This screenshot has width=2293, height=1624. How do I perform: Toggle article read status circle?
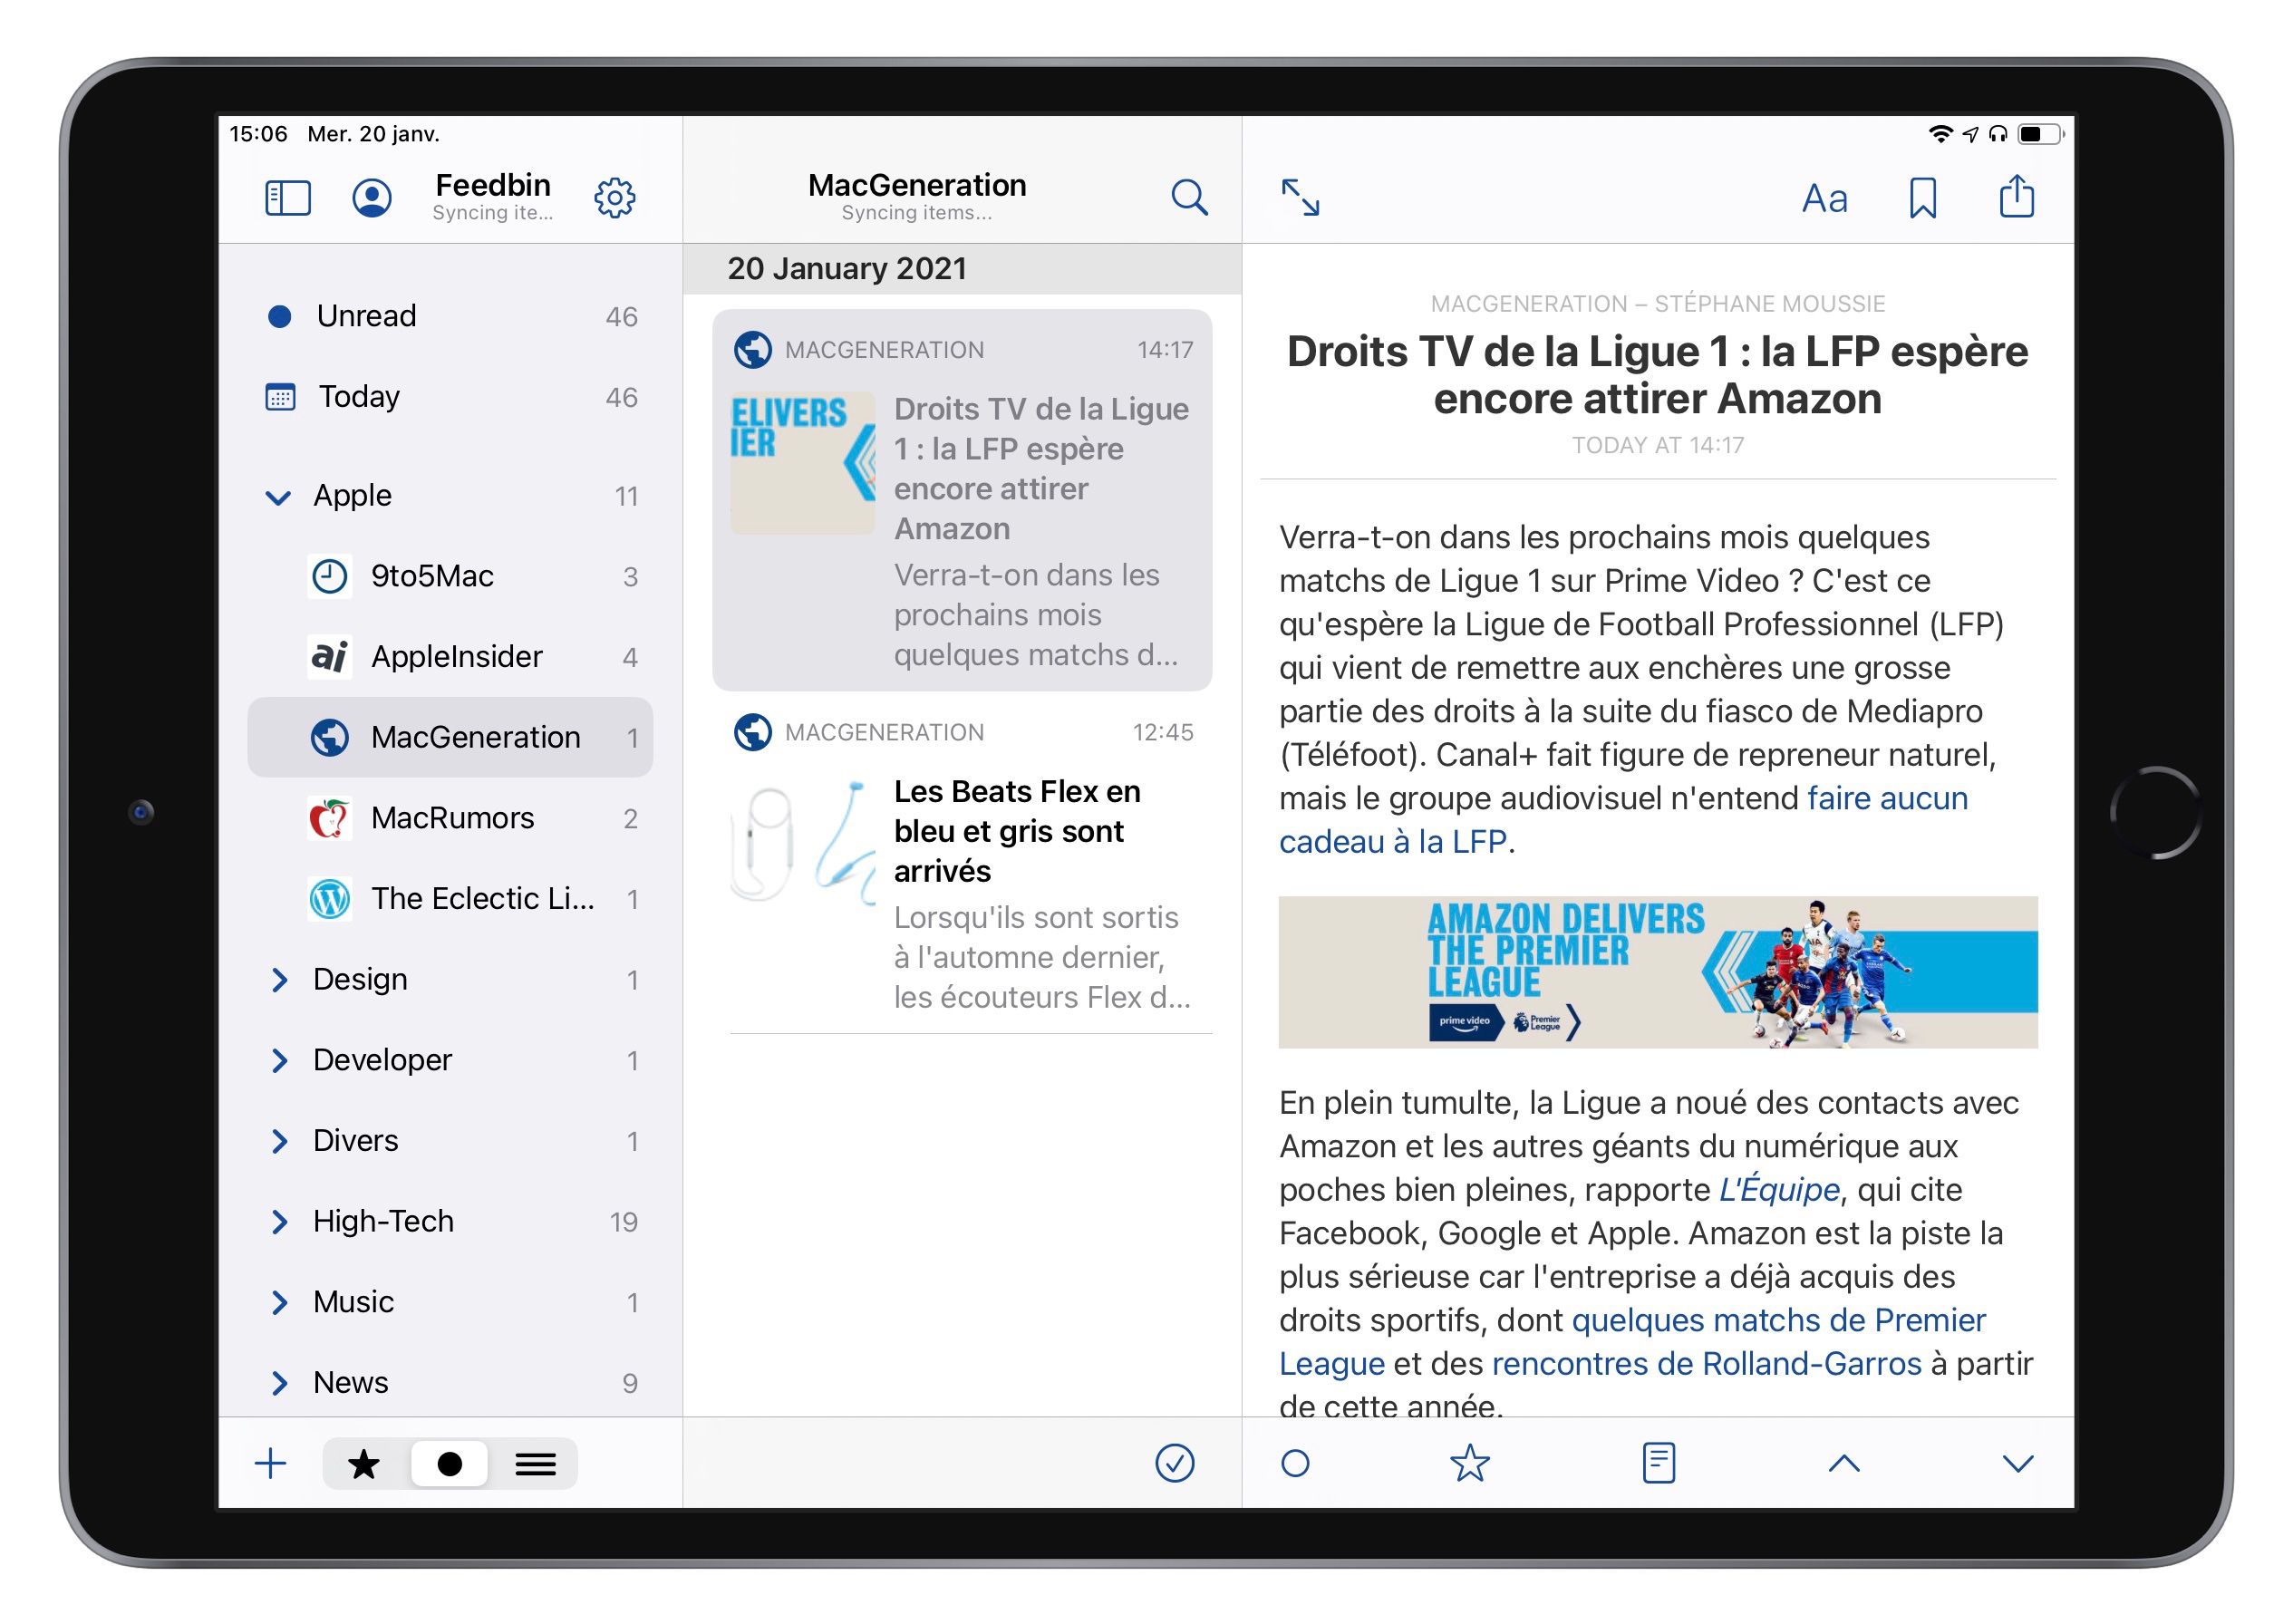1295,1464
